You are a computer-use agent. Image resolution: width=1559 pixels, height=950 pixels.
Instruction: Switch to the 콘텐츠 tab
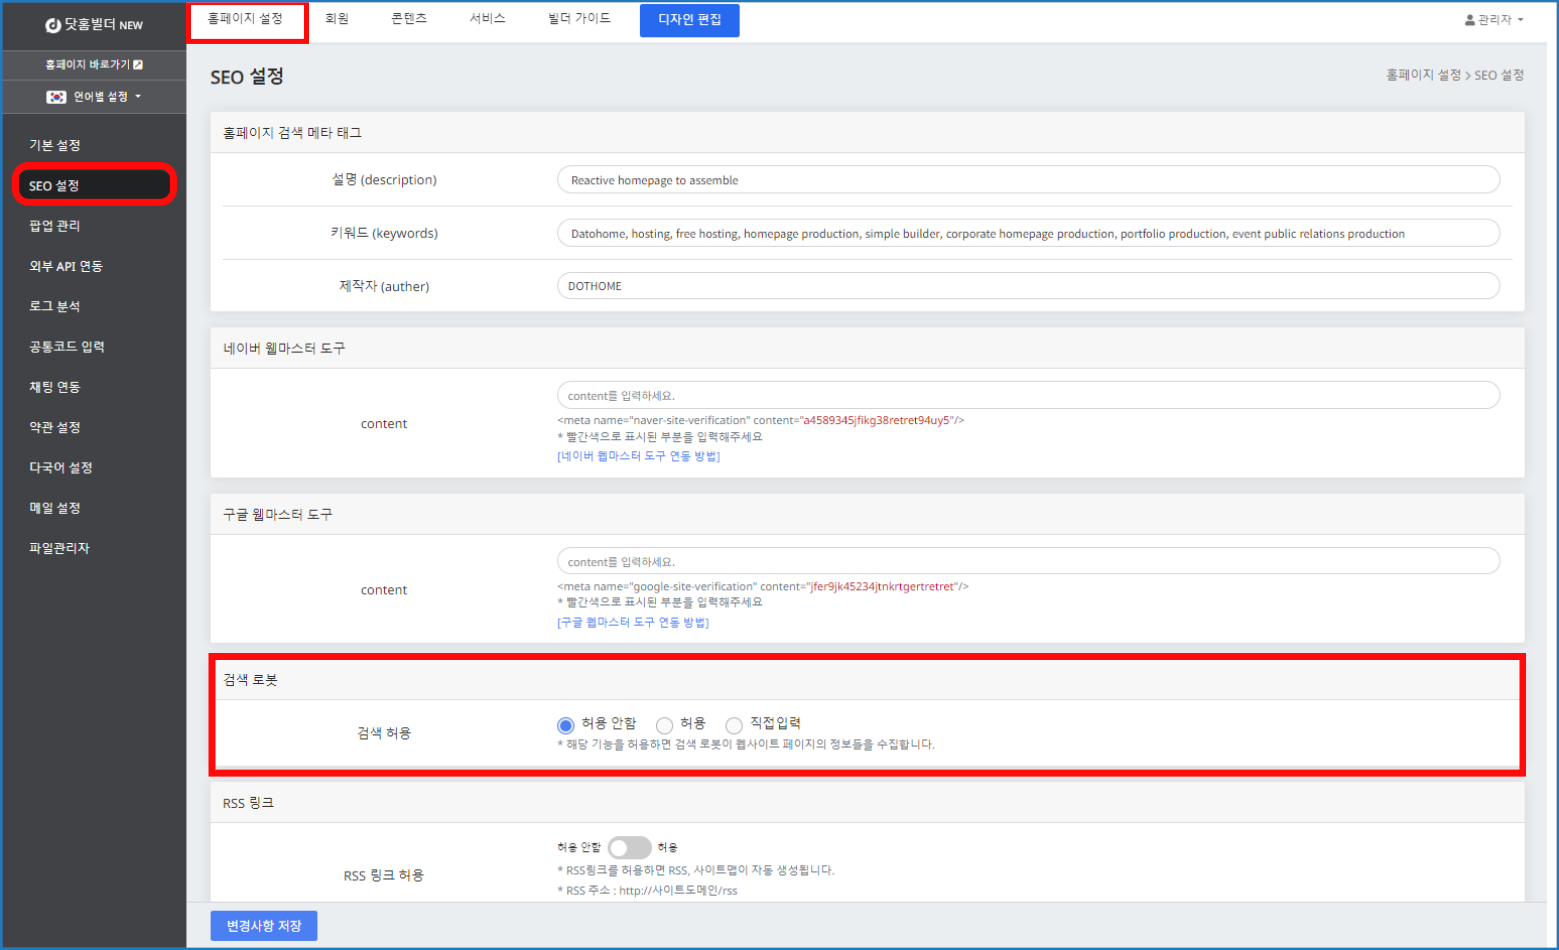(408, 17)
